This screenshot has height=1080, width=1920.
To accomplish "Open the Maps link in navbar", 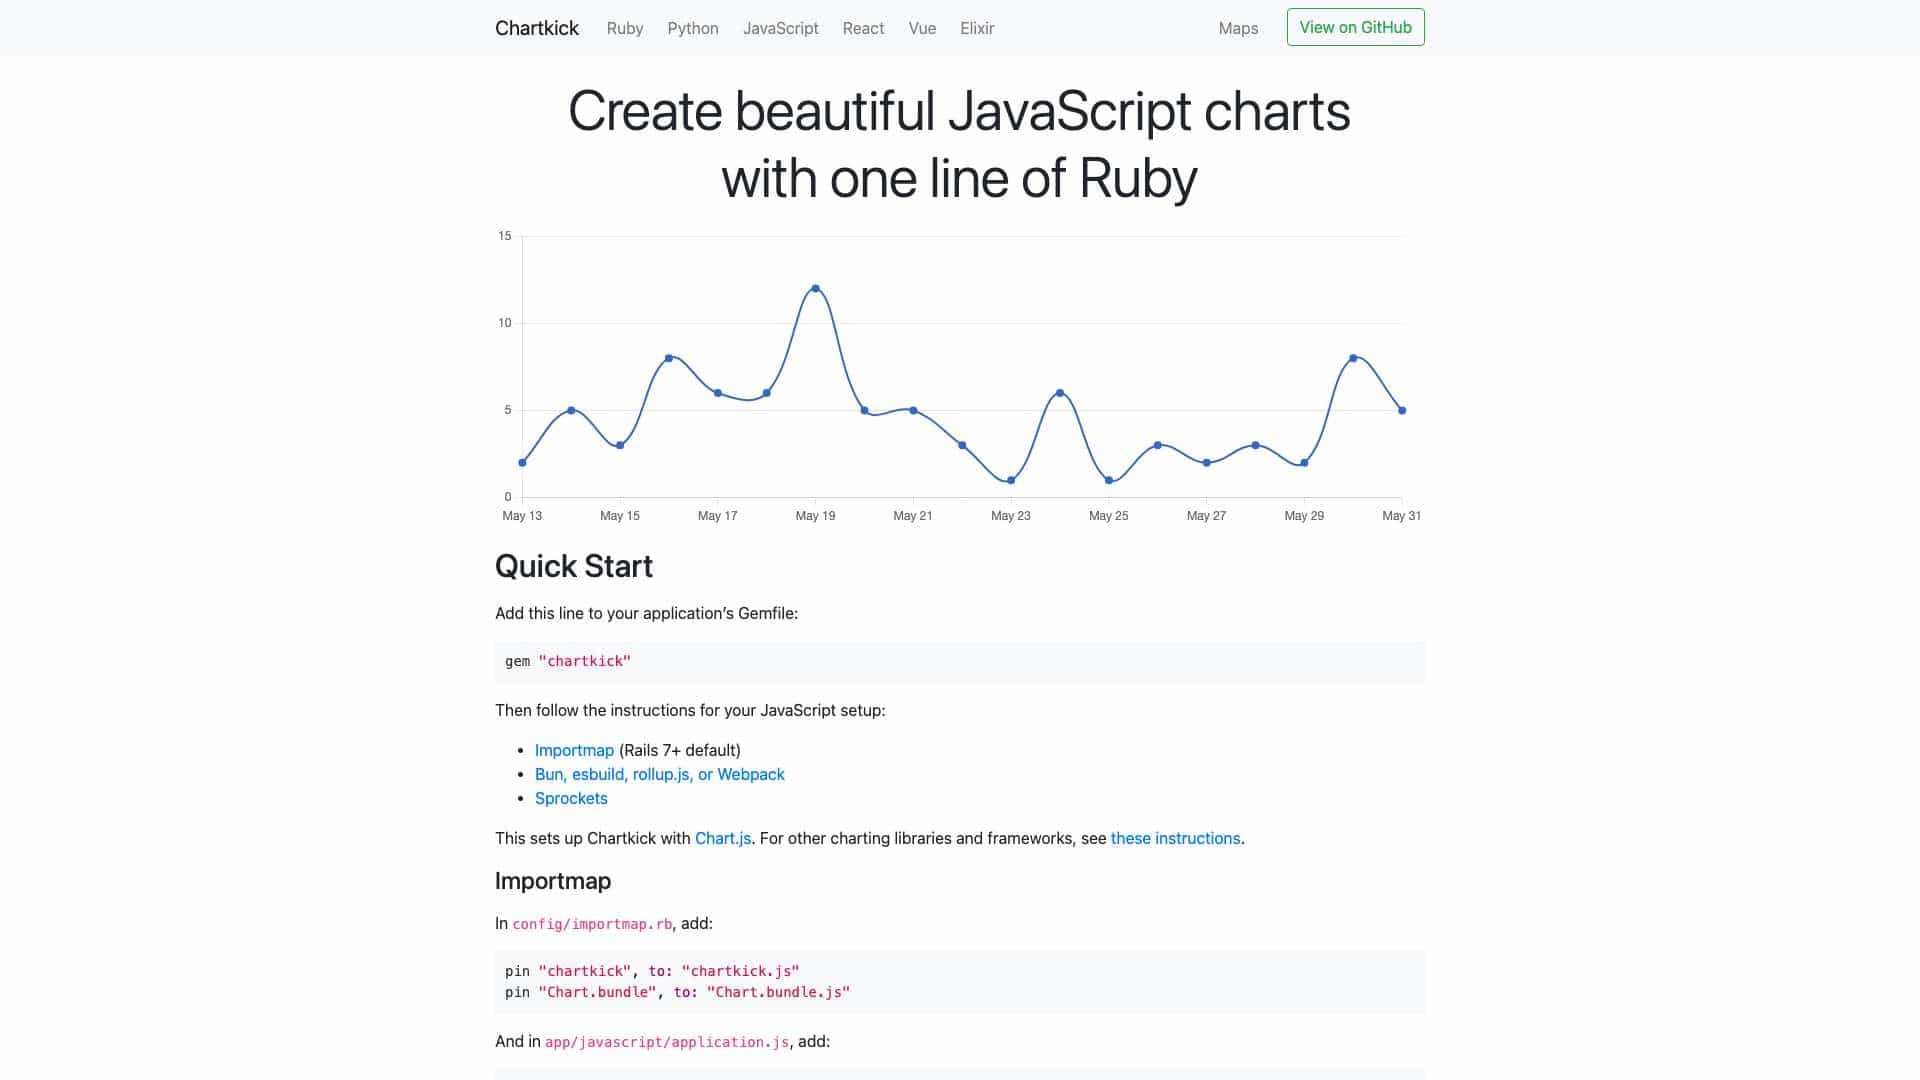I will coord(1238,28).
